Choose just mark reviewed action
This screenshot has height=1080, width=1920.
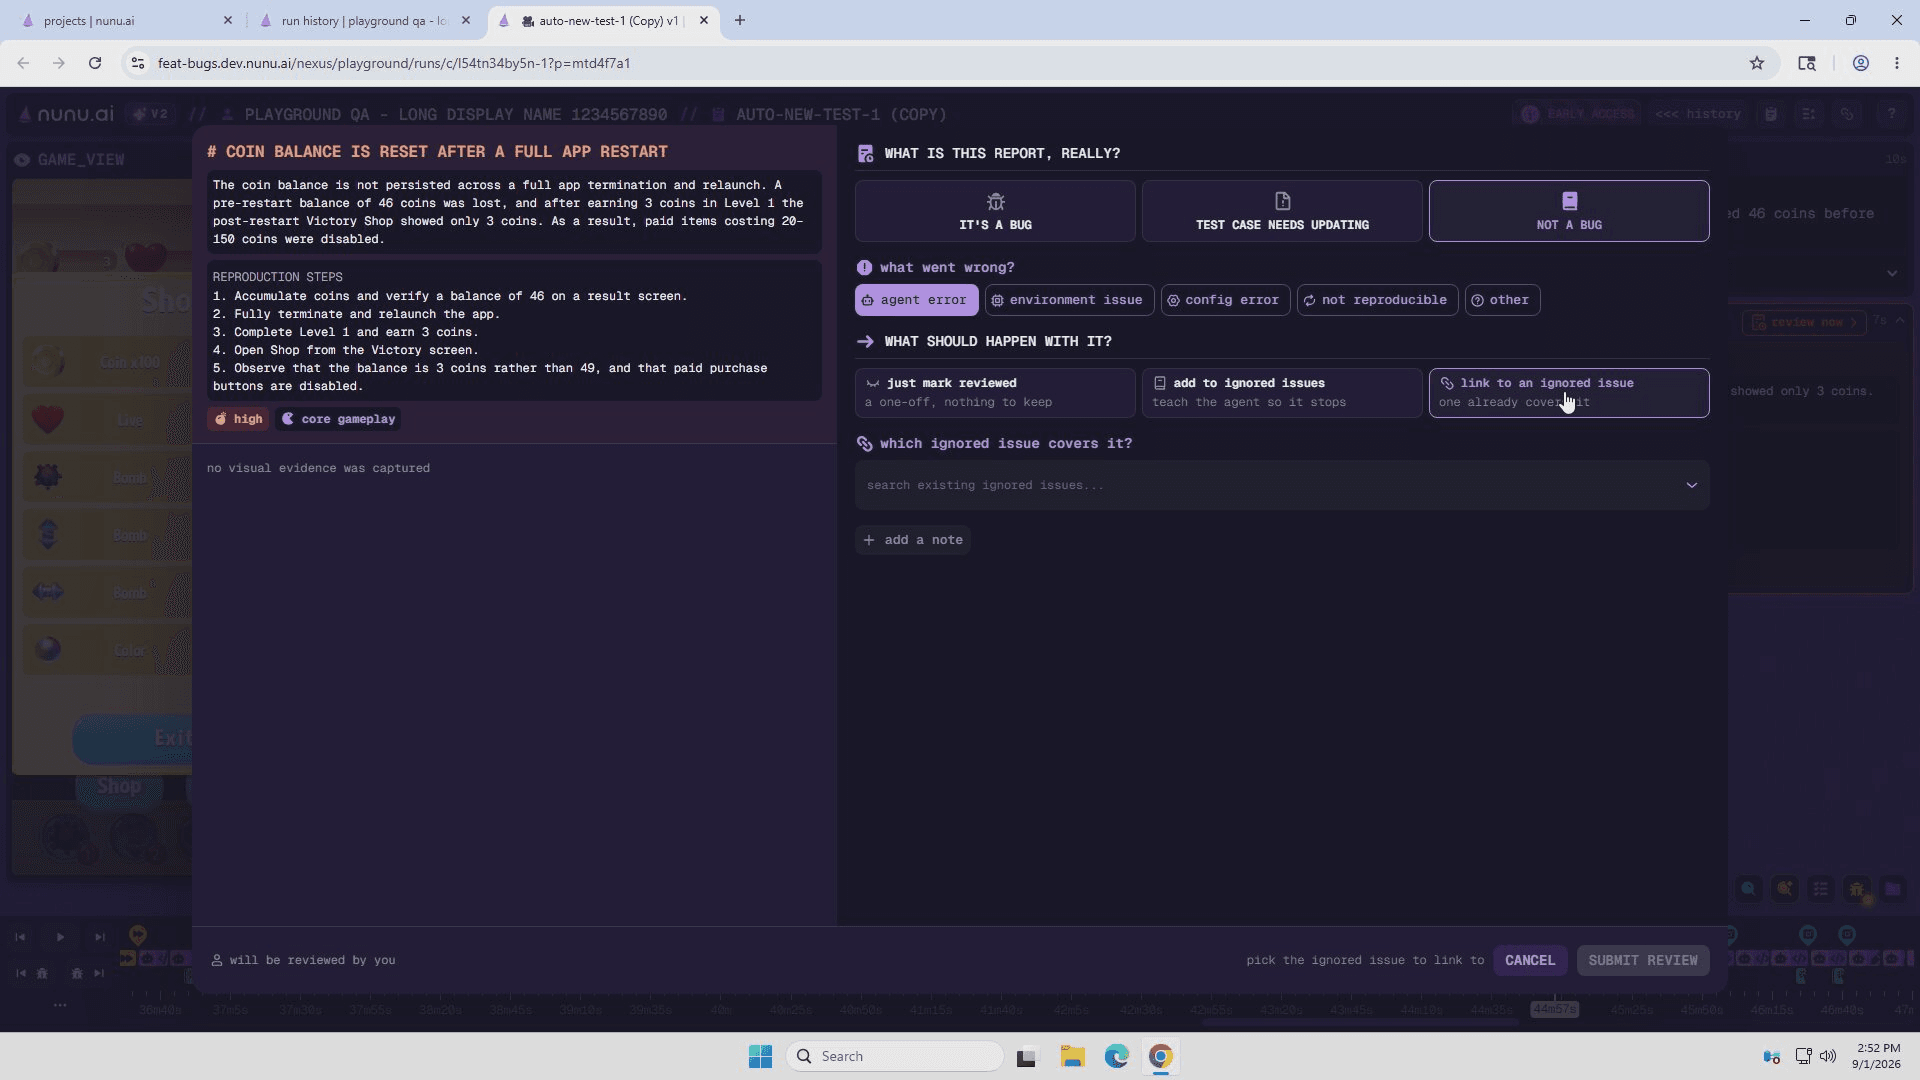pyautogui.click(x=995, y=393)
